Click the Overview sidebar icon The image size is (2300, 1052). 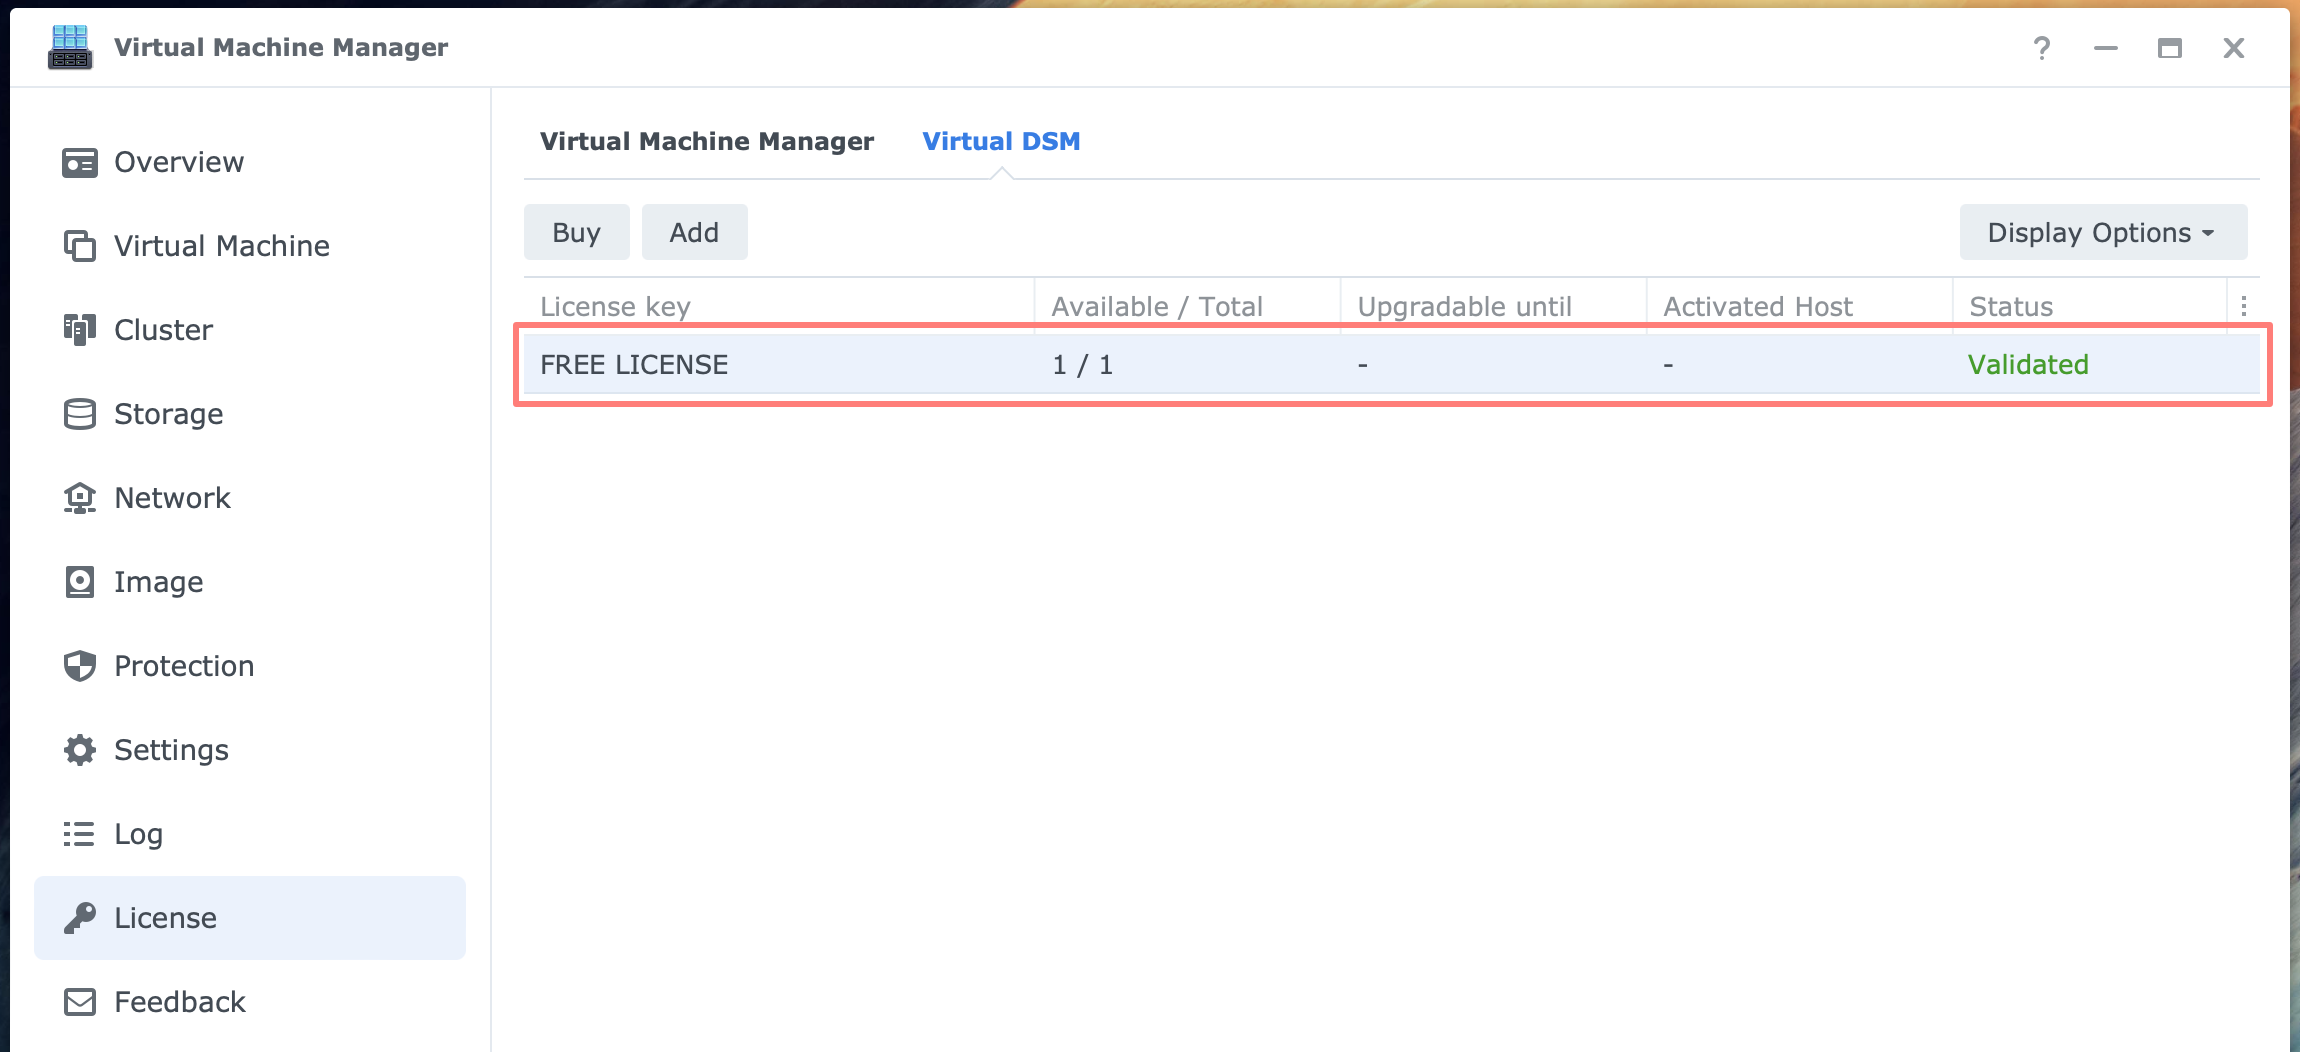80,162
